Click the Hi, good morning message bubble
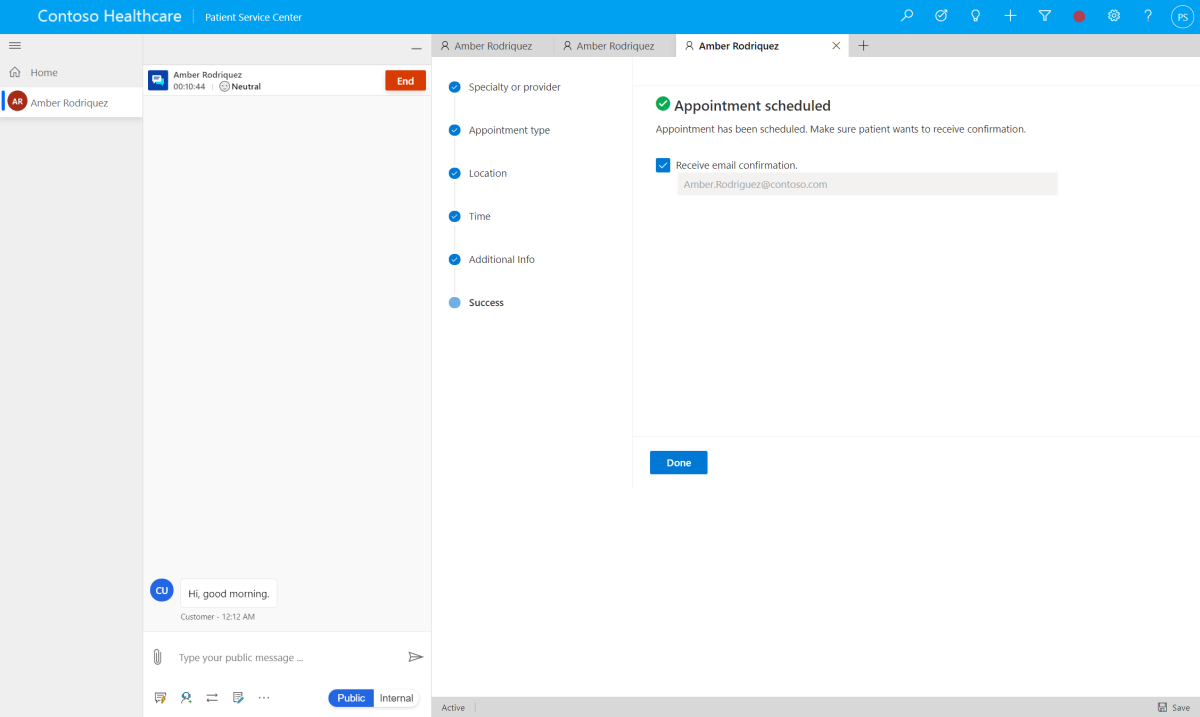The width and height of the screenshot is (1200, 717). pos(229,593)
